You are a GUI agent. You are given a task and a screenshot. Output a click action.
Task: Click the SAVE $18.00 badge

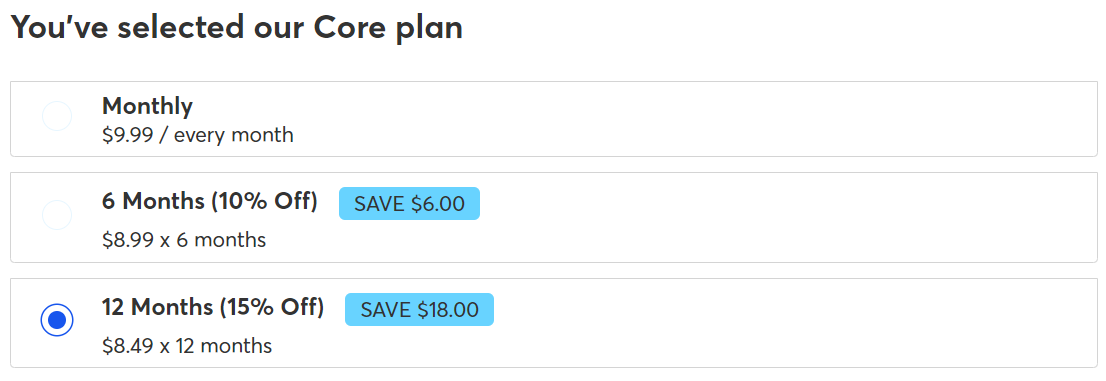click(419, 310)
